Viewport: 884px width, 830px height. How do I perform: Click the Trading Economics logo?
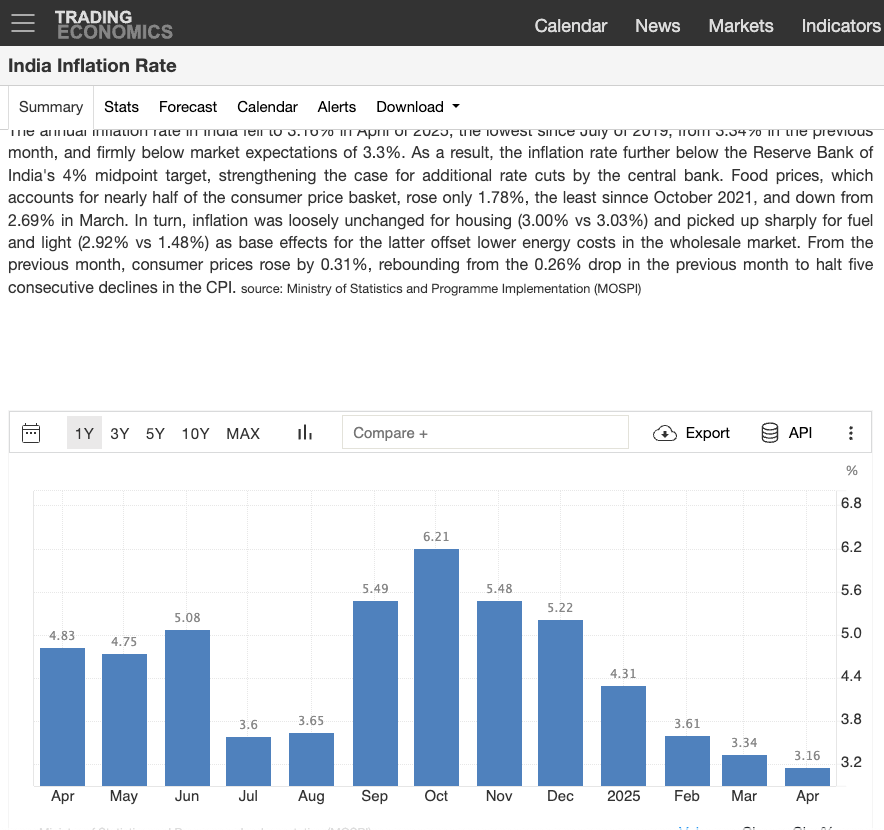[x=113, y=24]
